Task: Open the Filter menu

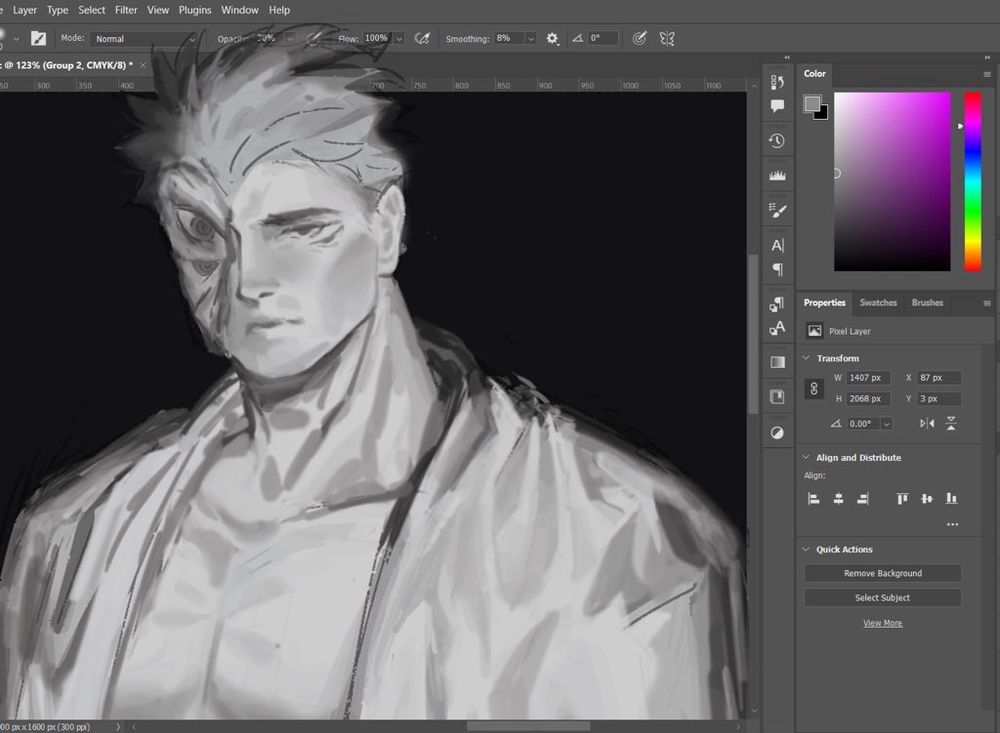Action: point(126,10)
